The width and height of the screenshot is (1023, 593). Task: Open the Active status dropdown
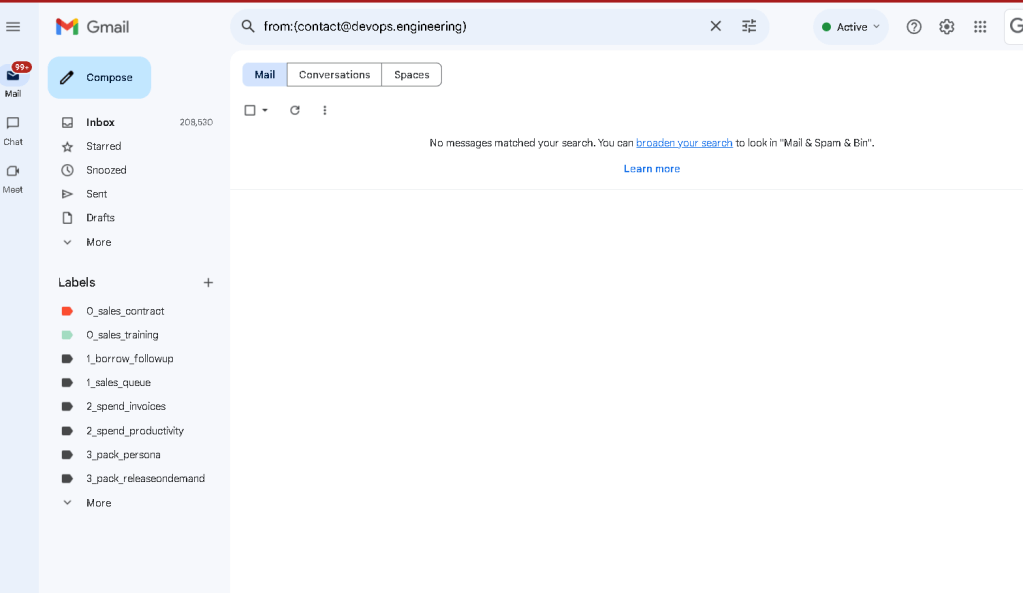point(851,27)
